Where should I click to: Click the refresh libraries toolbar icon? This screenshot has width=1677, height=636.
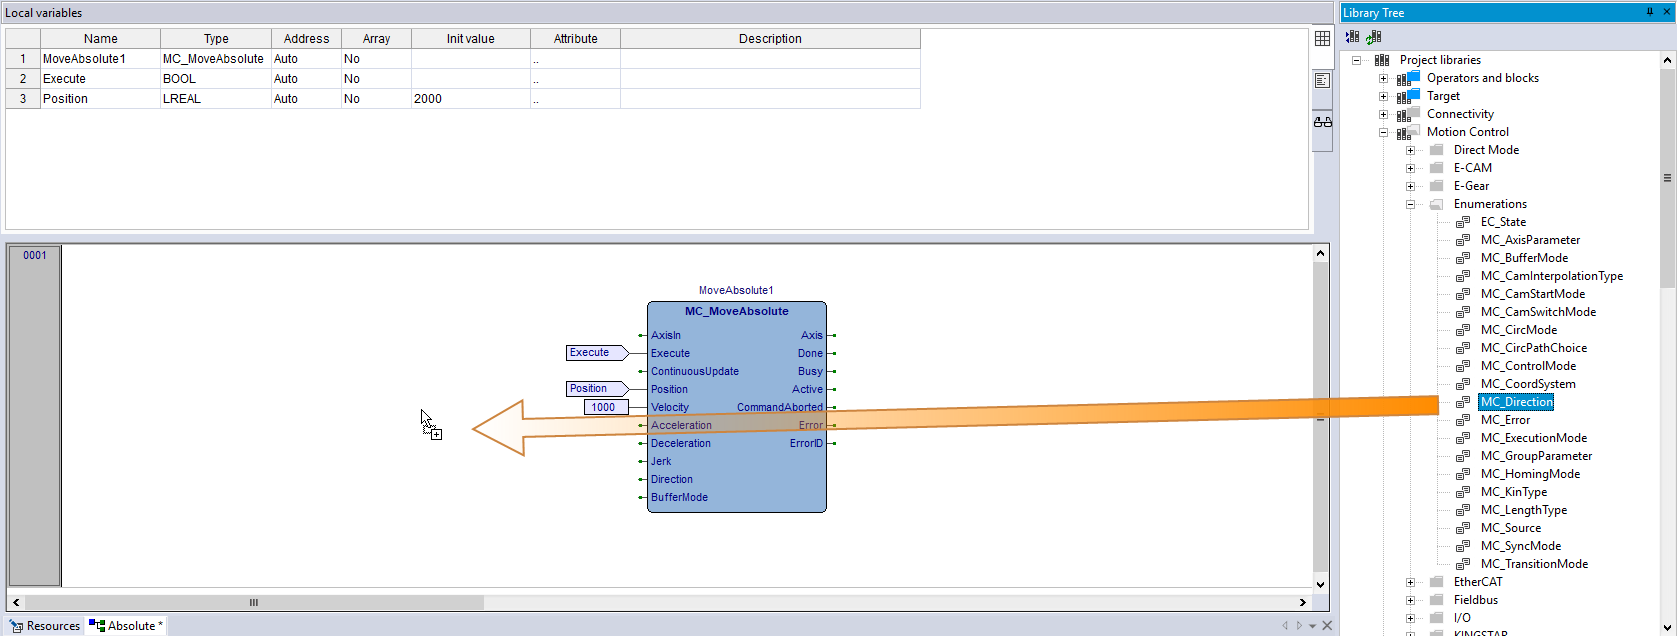click(1374, 37)
